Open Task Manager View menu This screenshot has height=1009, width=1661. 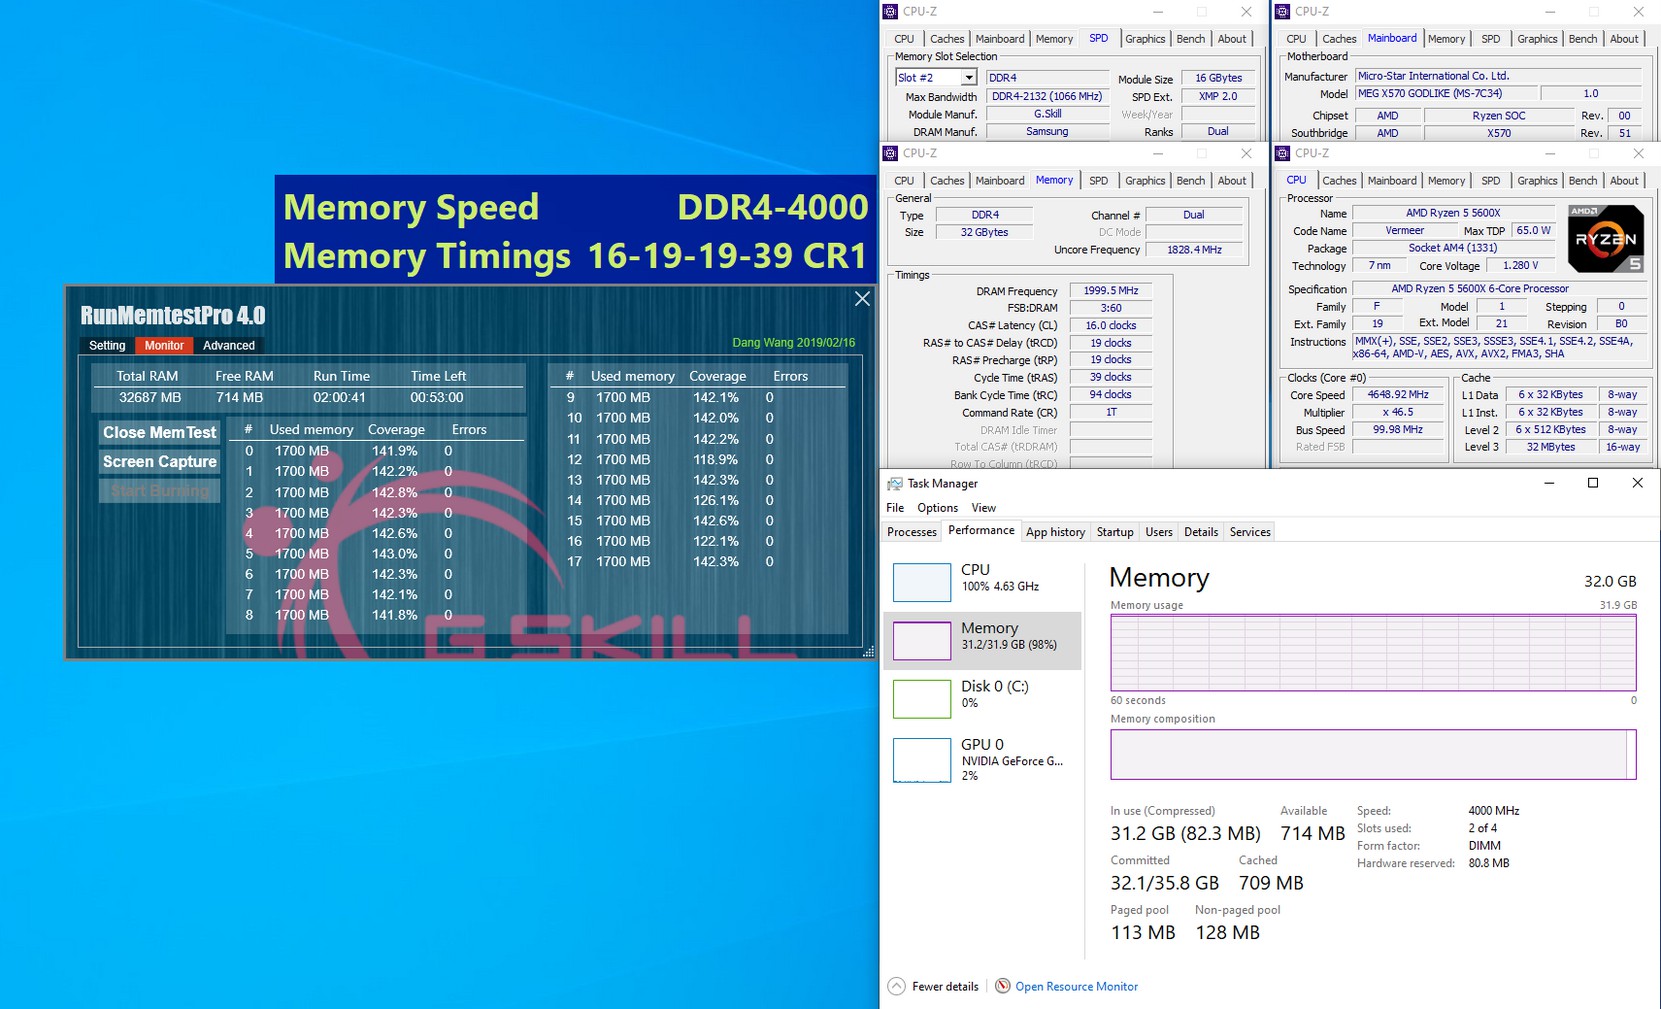coord(984,508)
